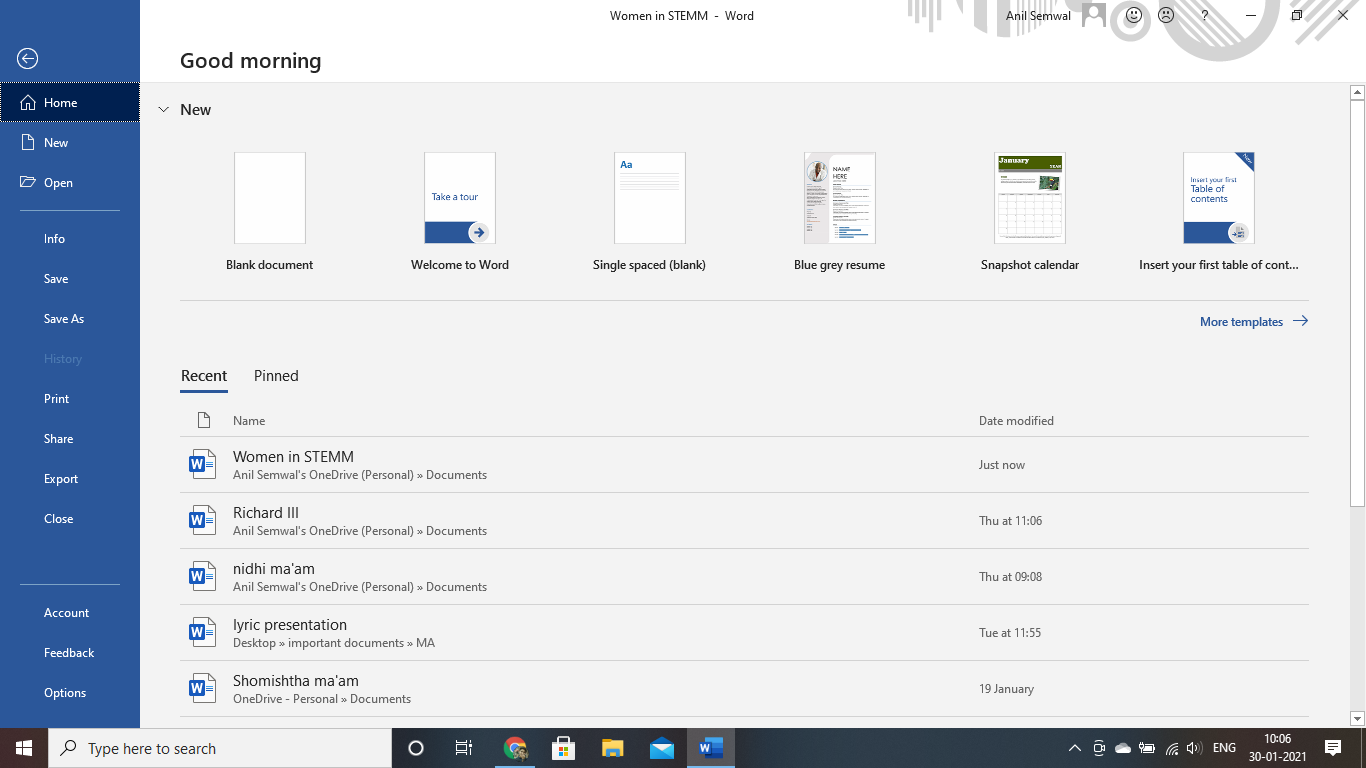Show hidden system tray icons
The image size is (1366, 768).
tap(1075, 748)
